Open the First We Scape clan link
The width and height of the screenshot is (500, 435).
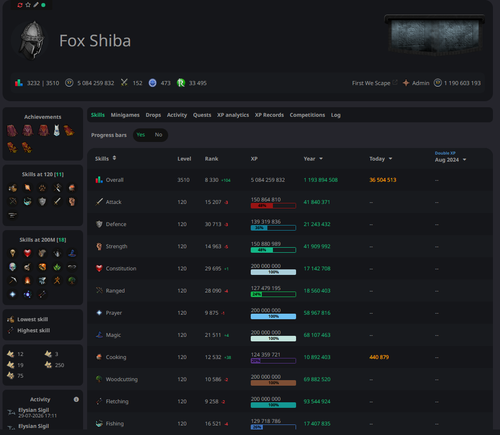(x=371, y=83)
